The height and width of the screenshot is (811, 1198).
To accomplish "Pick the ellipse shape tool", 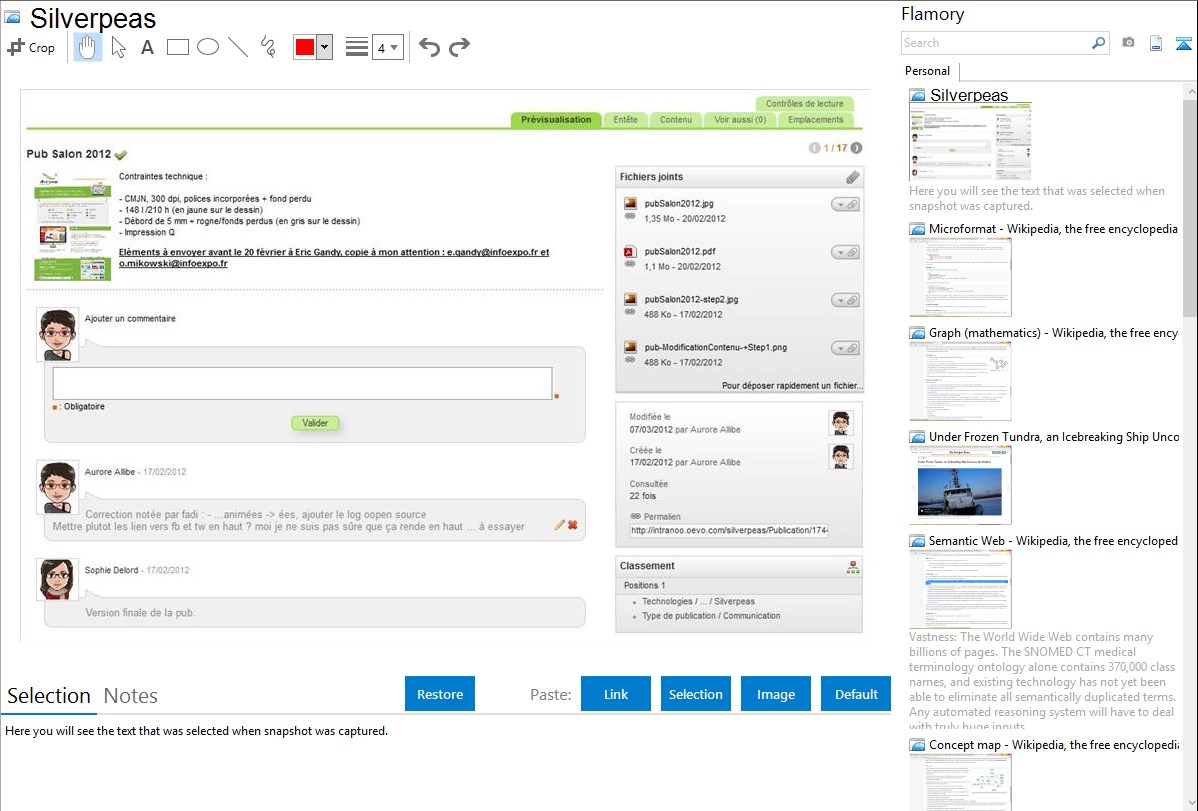I will tap(208, 47).
